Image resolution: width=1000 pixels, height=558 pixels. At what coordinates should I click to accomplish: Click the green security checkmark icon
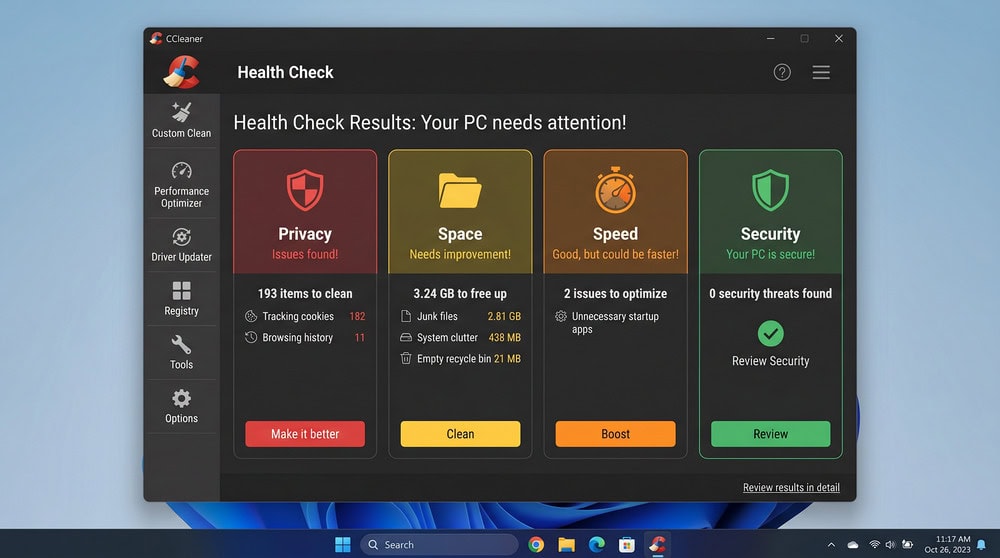(770, 334)
